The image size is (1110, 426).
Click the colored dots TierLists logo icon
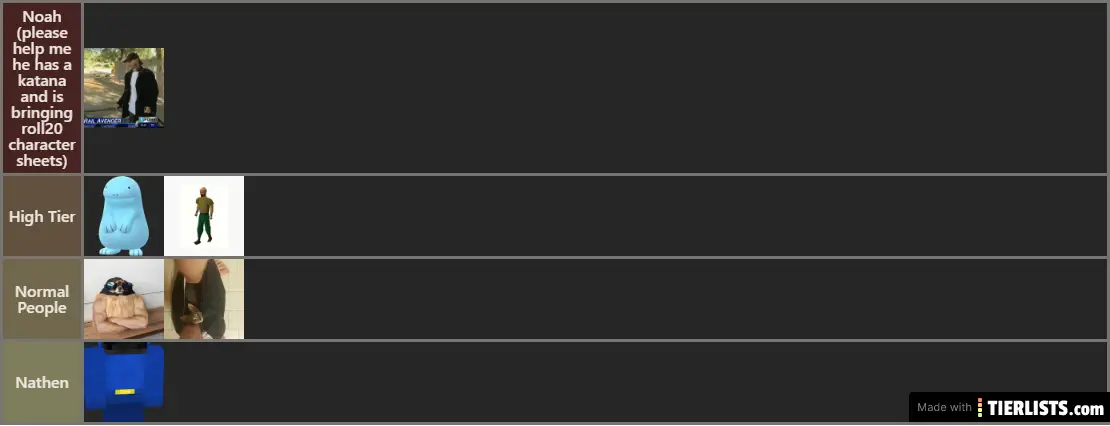pyautogui.click(x=981, y=408)
